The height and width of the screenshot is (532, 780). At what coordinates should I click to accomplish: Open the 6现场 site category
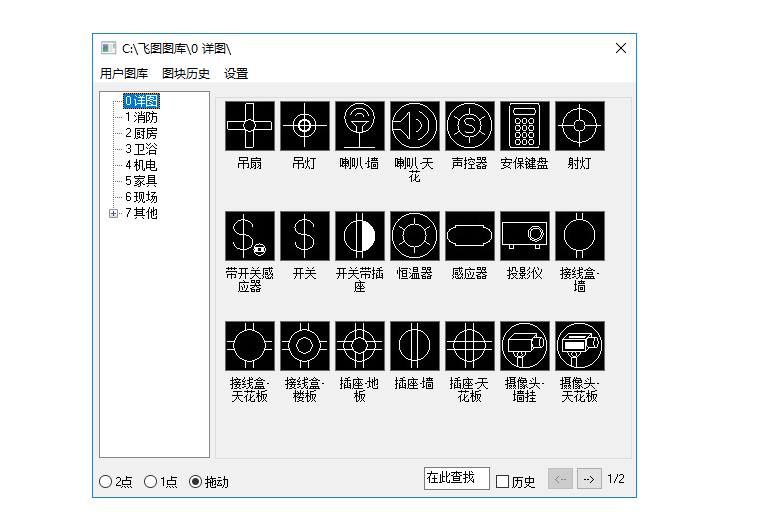[141, 197]
